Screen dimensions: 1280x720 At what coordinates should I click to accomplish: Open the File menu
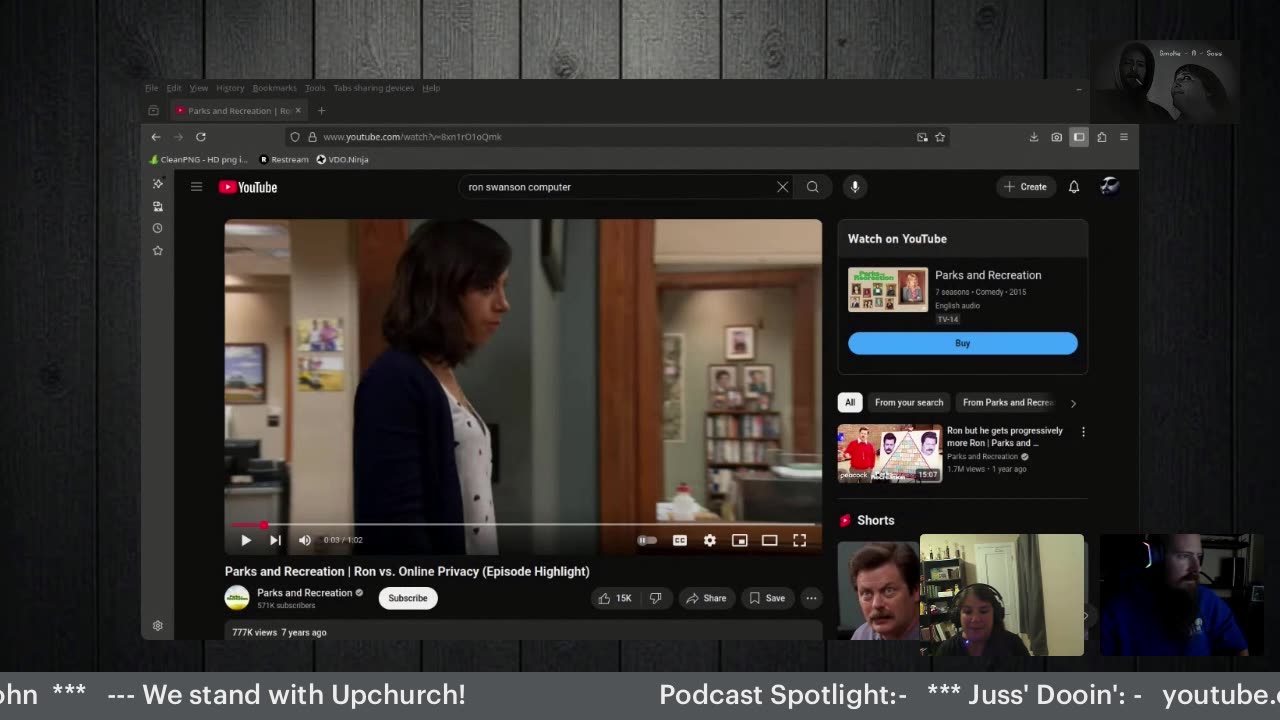coord(152,88)
